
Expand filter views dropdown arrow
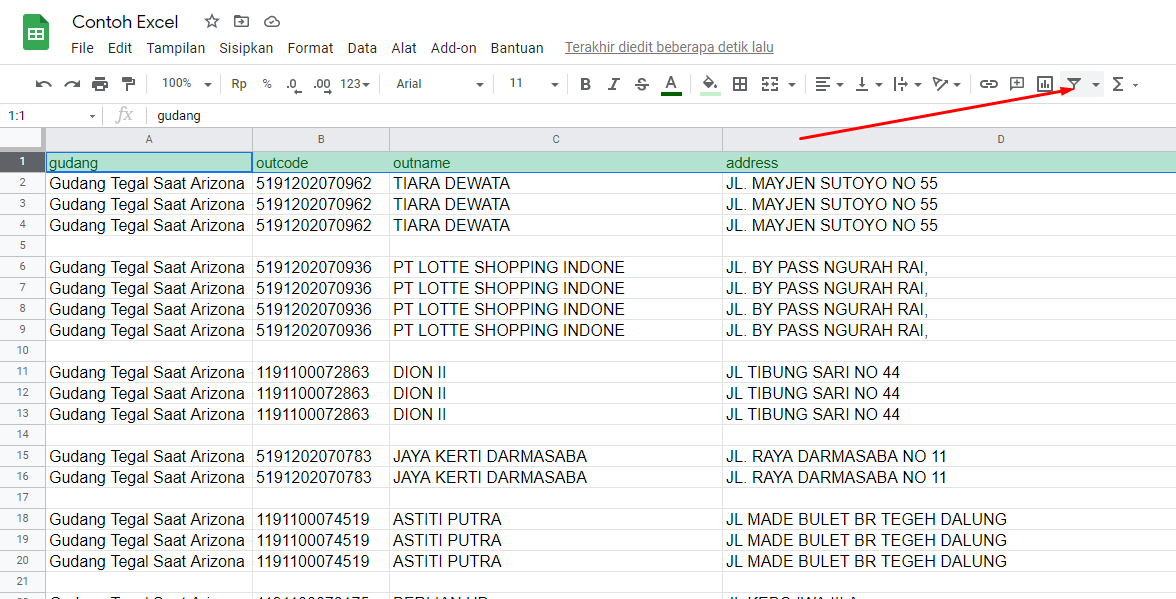[x=1096, y=85]
